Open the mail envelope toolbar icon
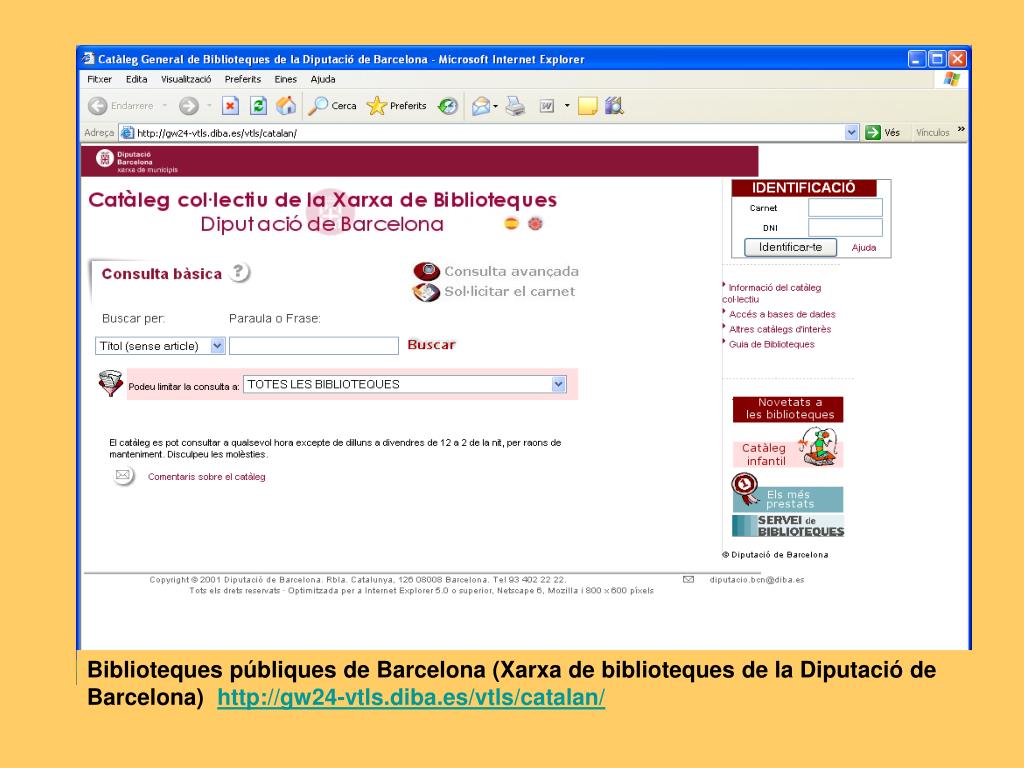 tap(481, 106)
